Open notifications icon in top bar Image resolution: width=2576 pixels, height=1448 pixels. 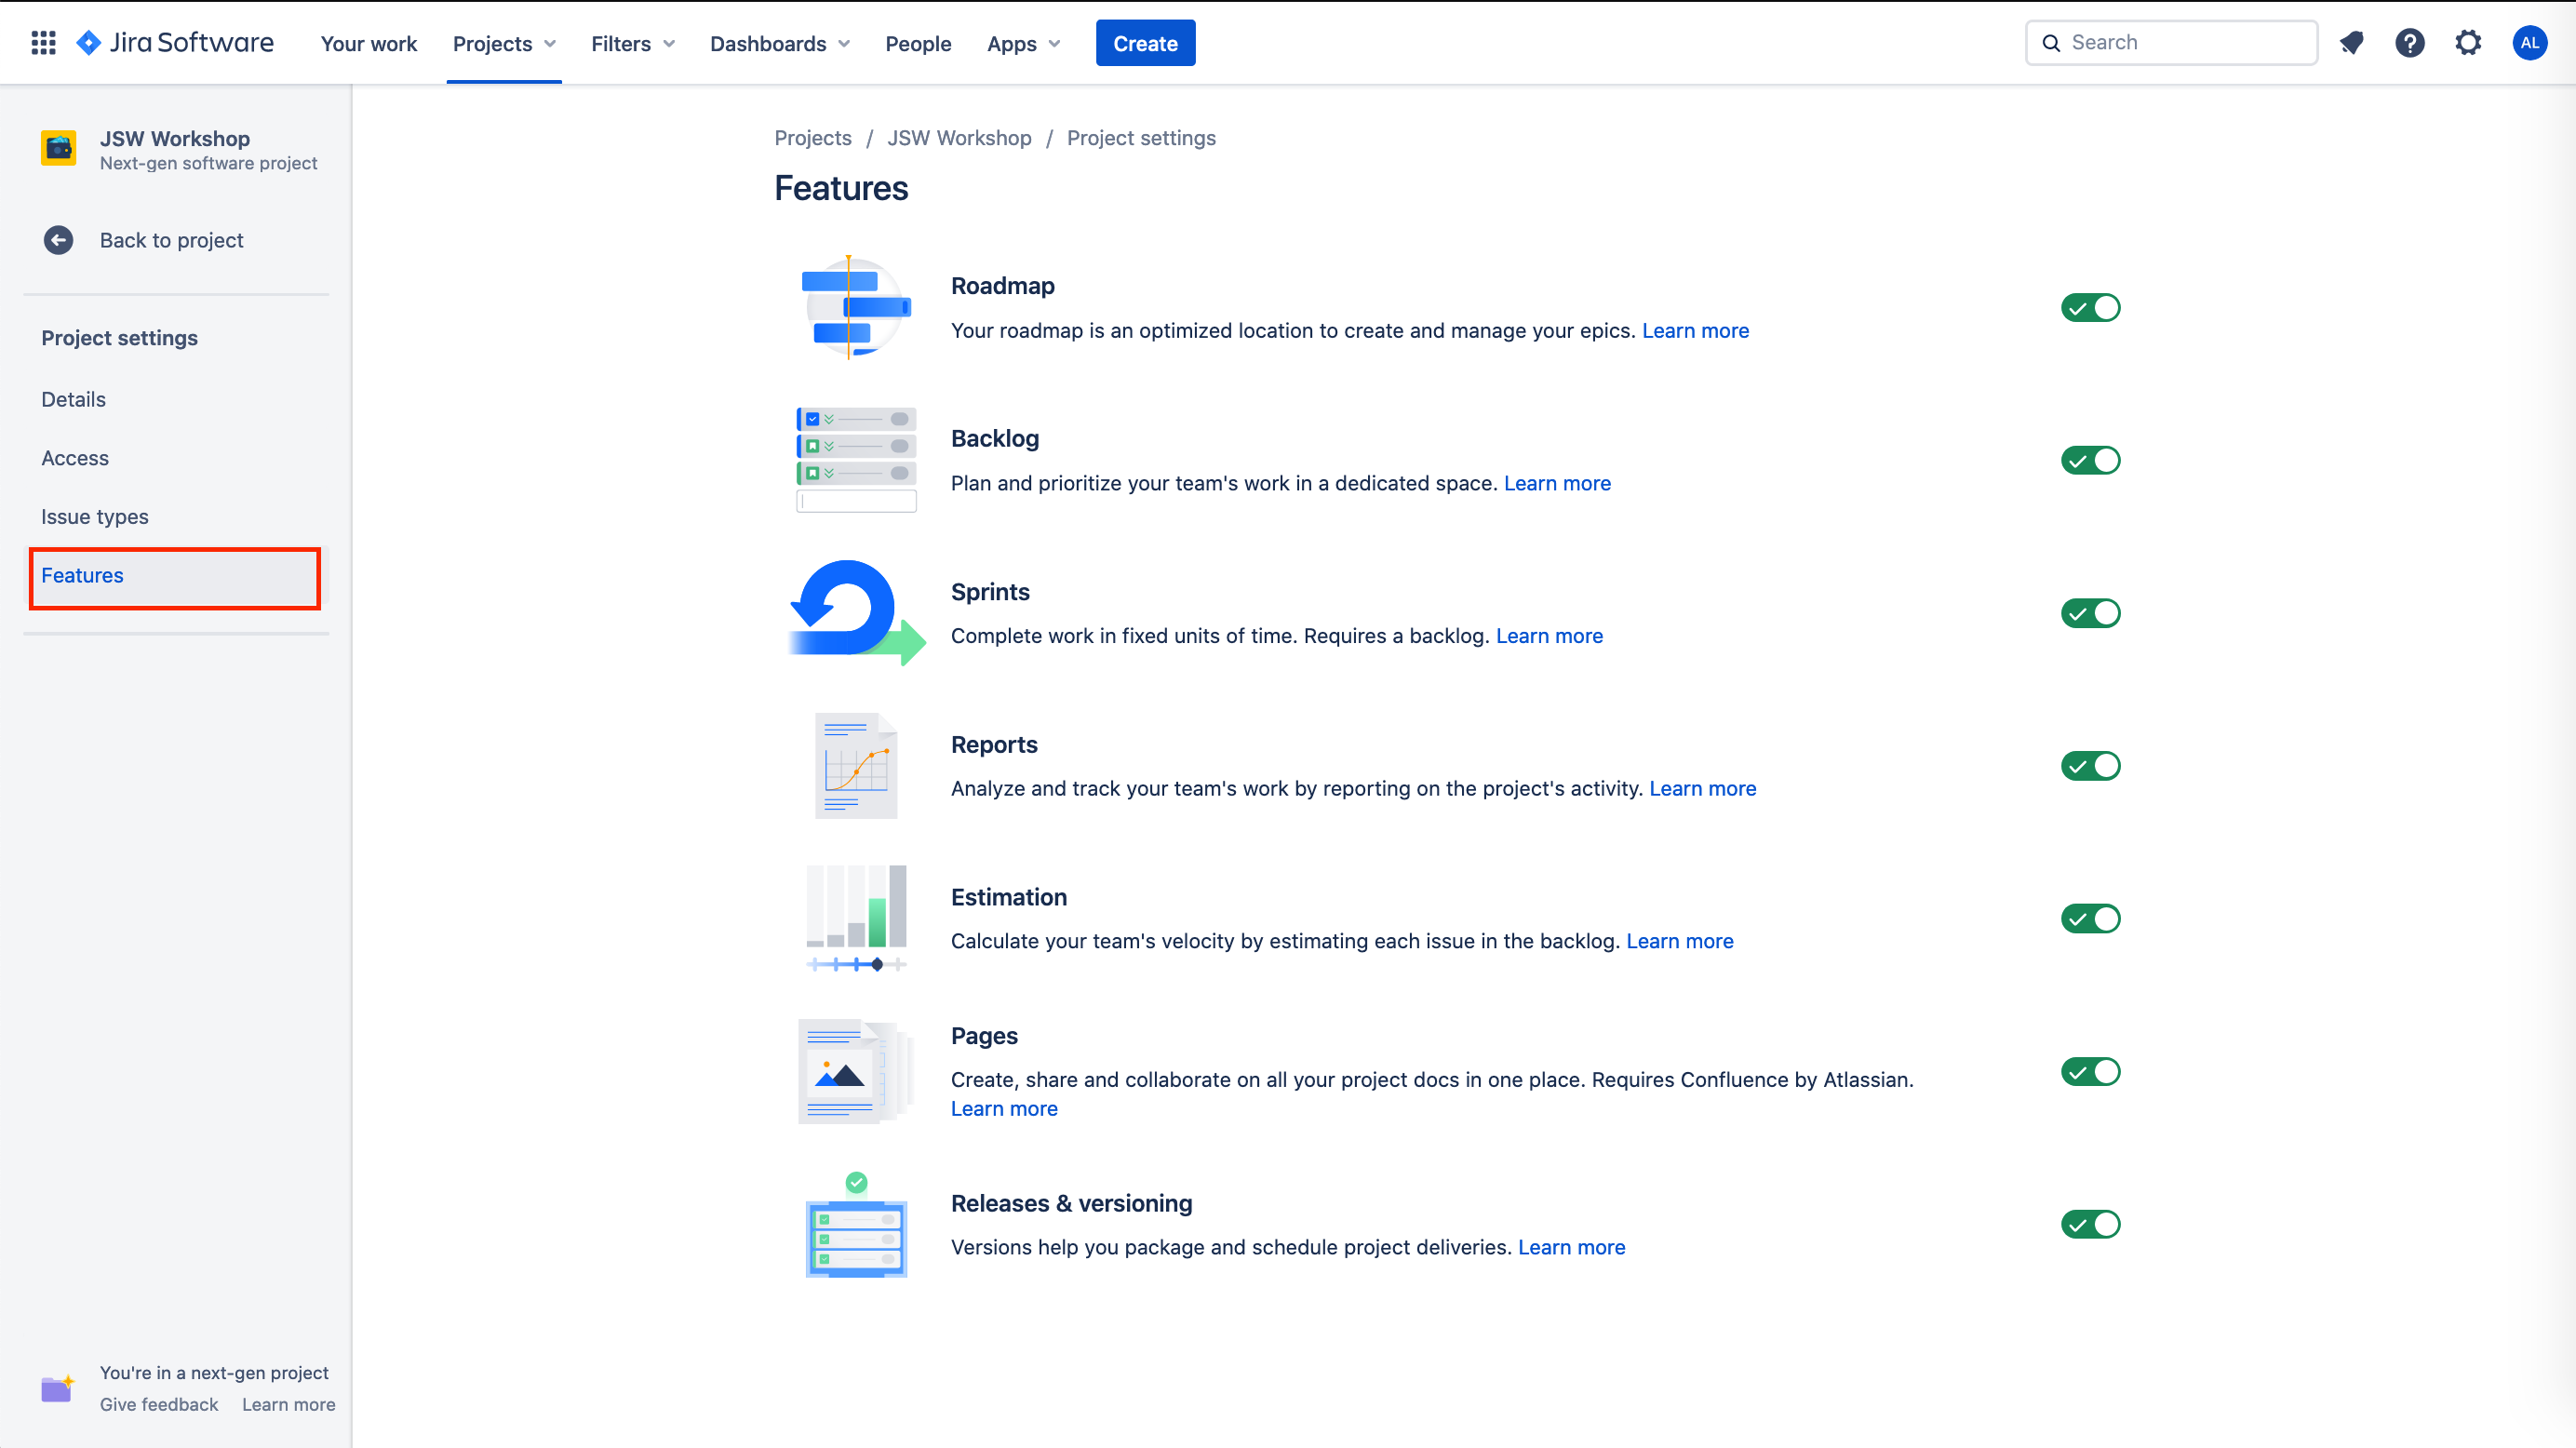click(2351, 43)
